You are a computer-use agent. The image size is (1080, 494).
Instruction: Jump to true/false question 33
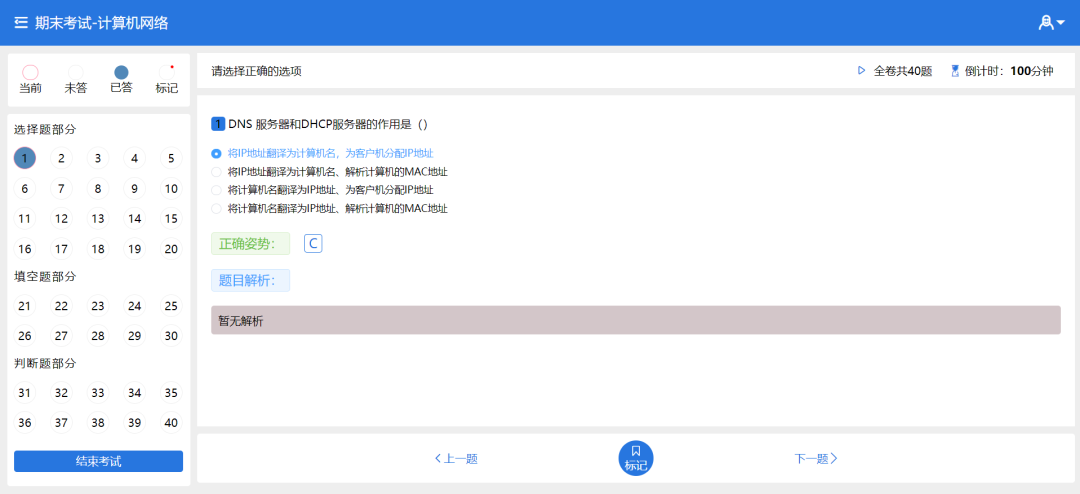(x=98, y=393)
